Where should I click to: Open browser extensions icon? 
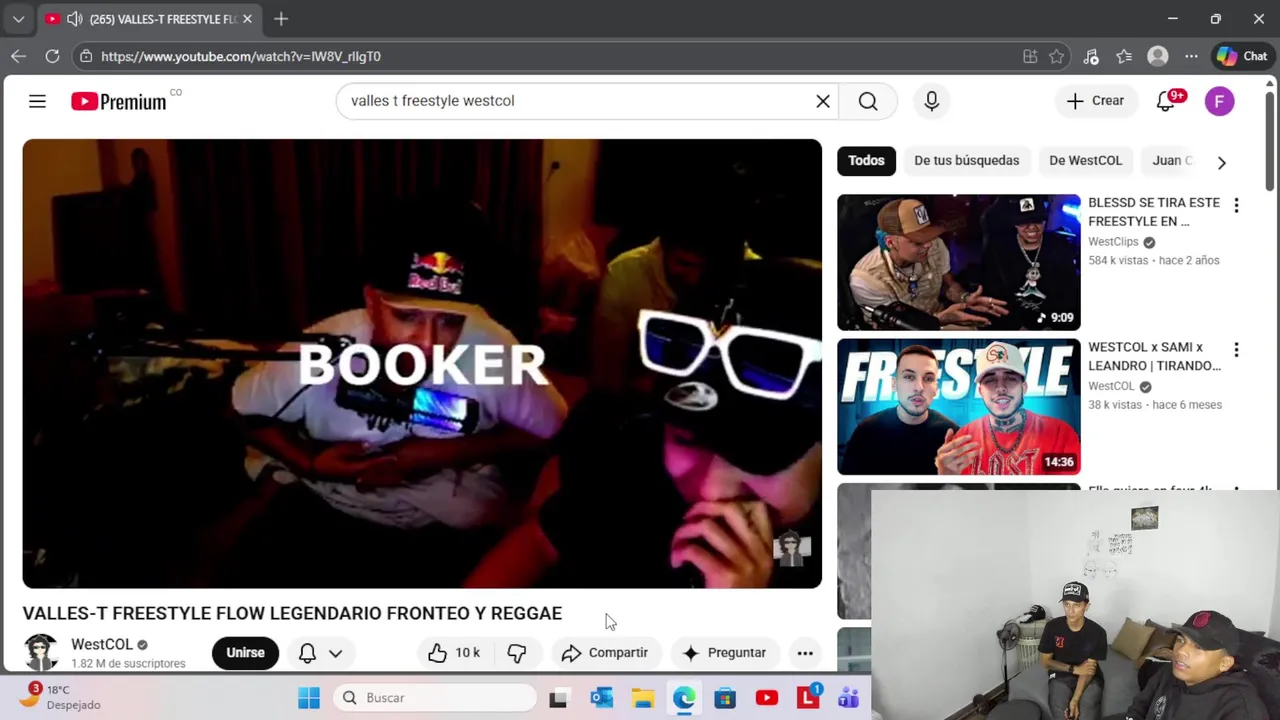tap(1091, 57)
